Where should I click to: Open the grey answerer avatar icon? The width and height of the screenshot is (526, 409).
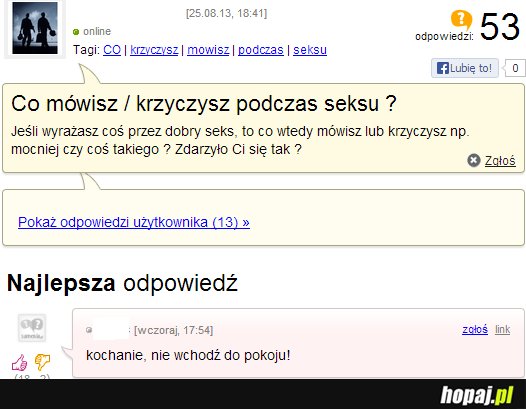coord(32,328)
